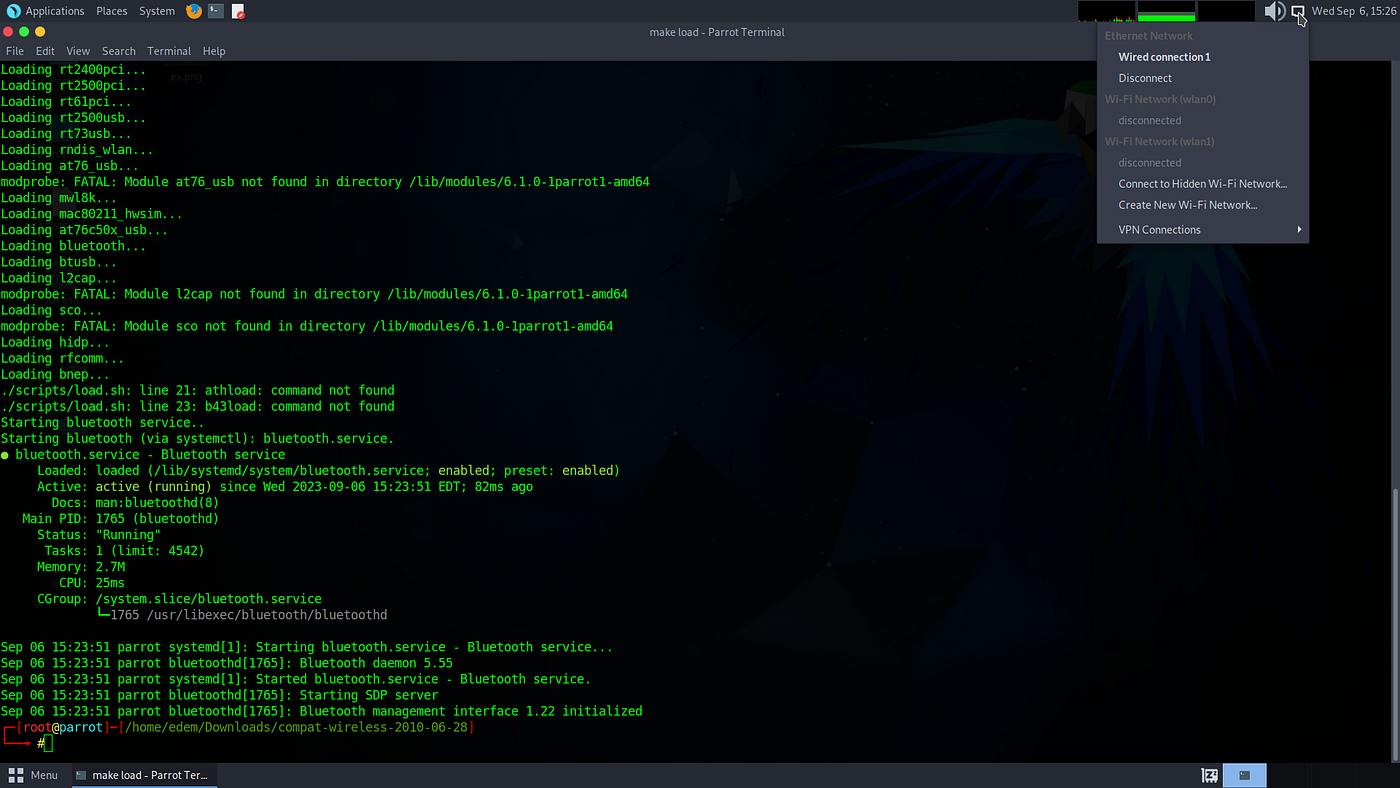Click the Menu grid icon in bottom panel
The width and height of the screenshot is (1400, 788).
click(x=16, y=775)
